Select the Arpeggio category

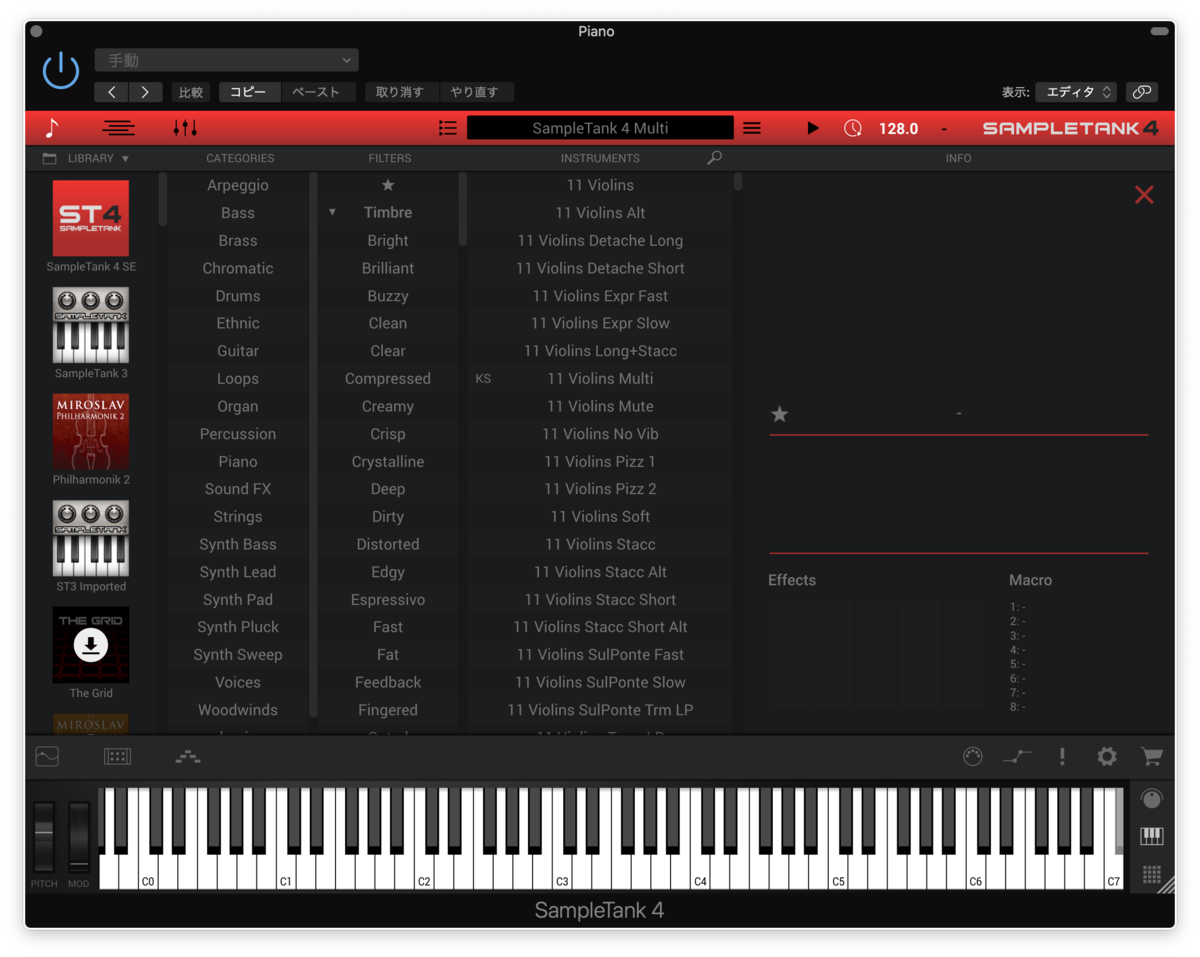tap(238, 185)
